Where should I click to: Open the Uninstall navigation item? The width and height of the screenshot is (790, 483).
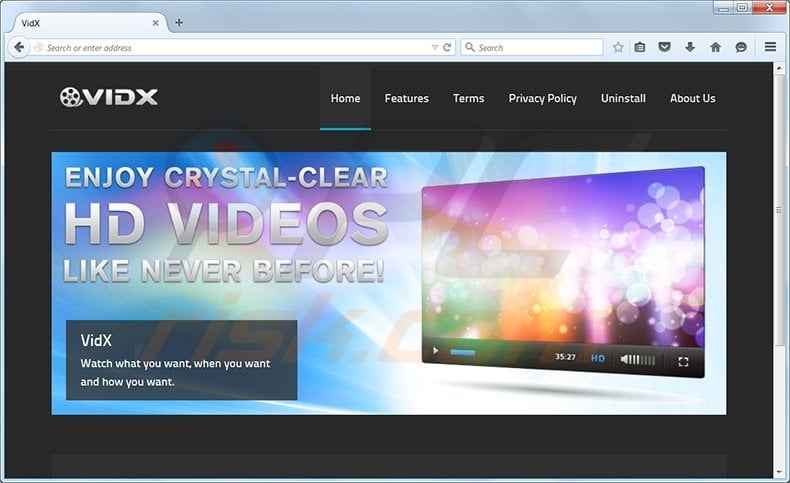point(623,98)
